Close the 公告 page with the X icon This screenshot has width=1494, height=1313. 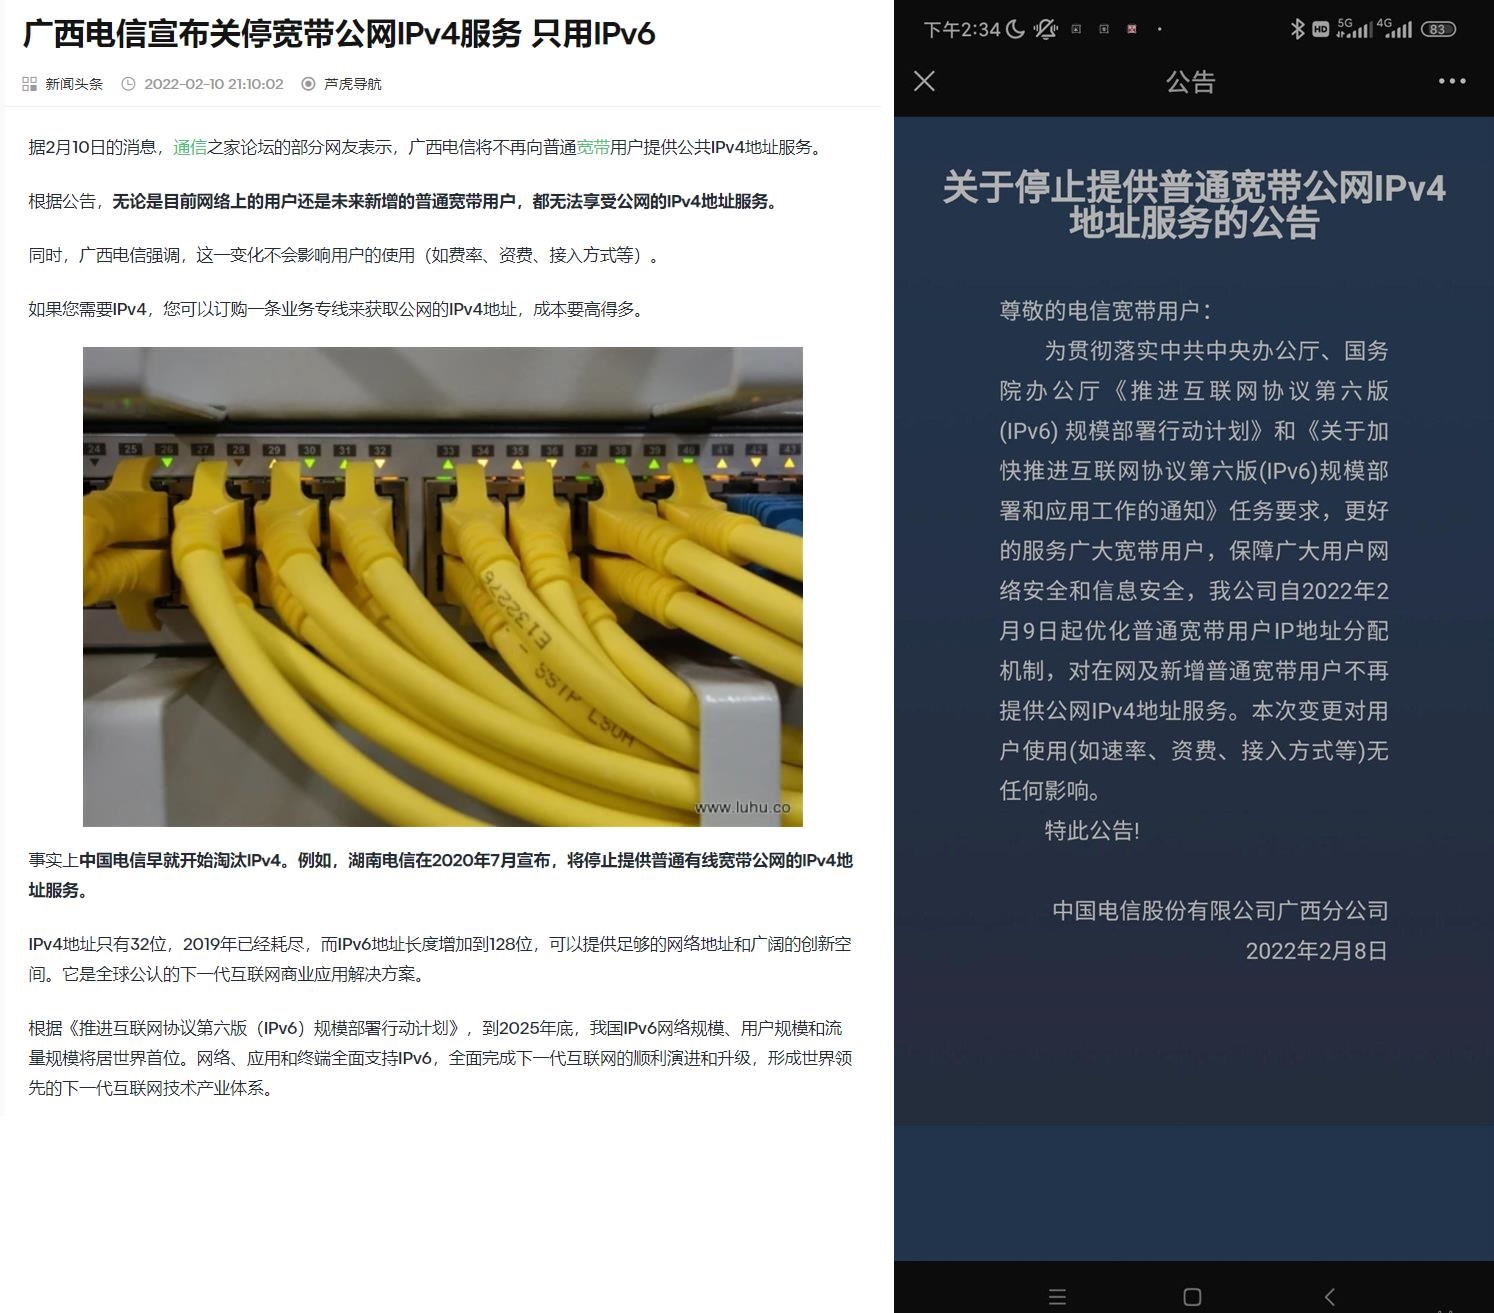pyautogui.click(x=924, y=81)
